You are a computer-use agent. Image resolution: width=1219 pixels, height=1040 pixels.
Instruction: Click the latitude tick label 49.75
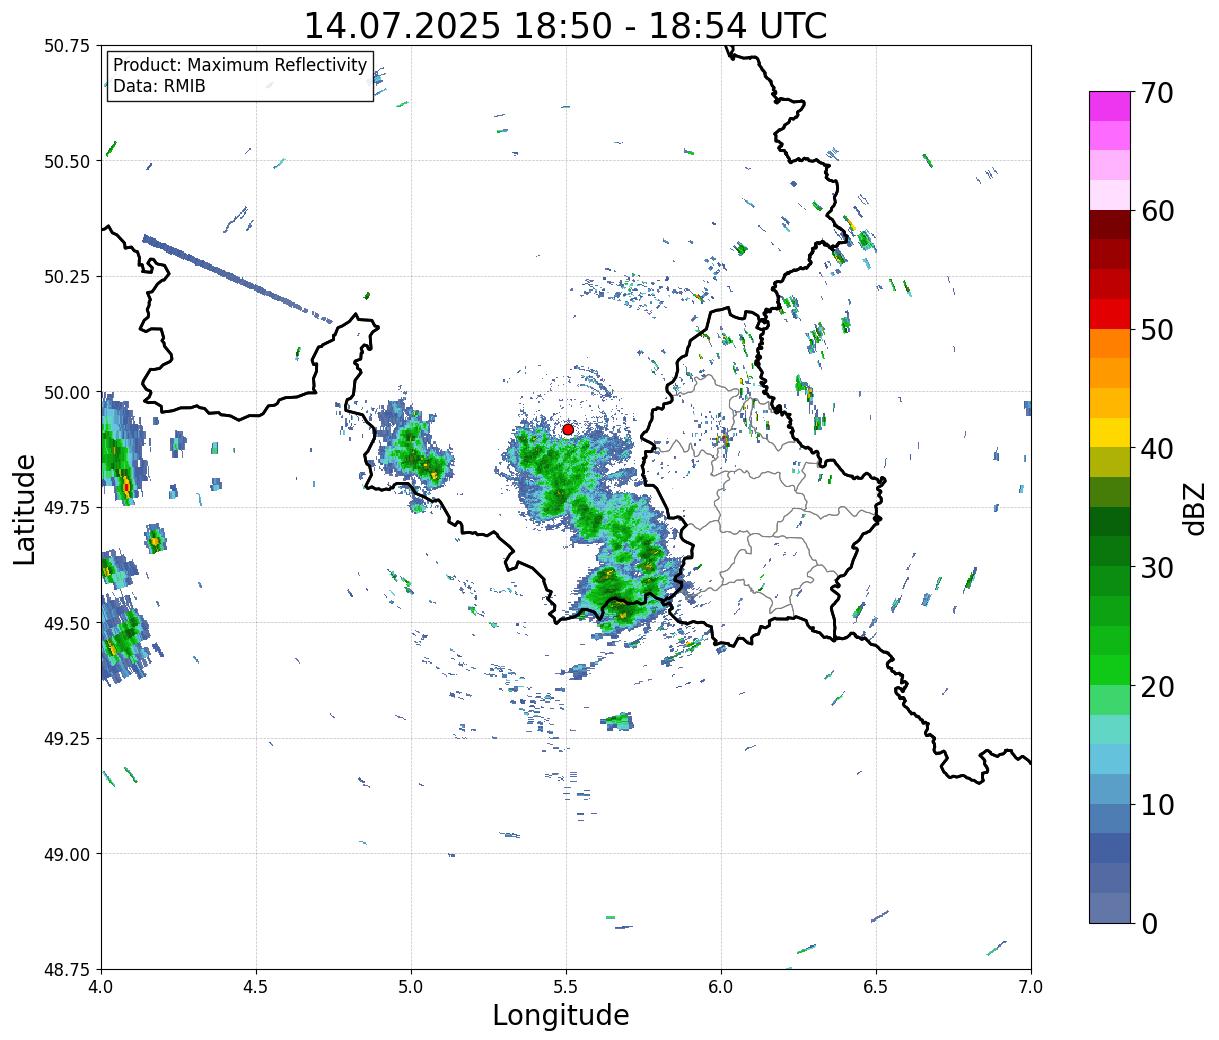[67, 508]
